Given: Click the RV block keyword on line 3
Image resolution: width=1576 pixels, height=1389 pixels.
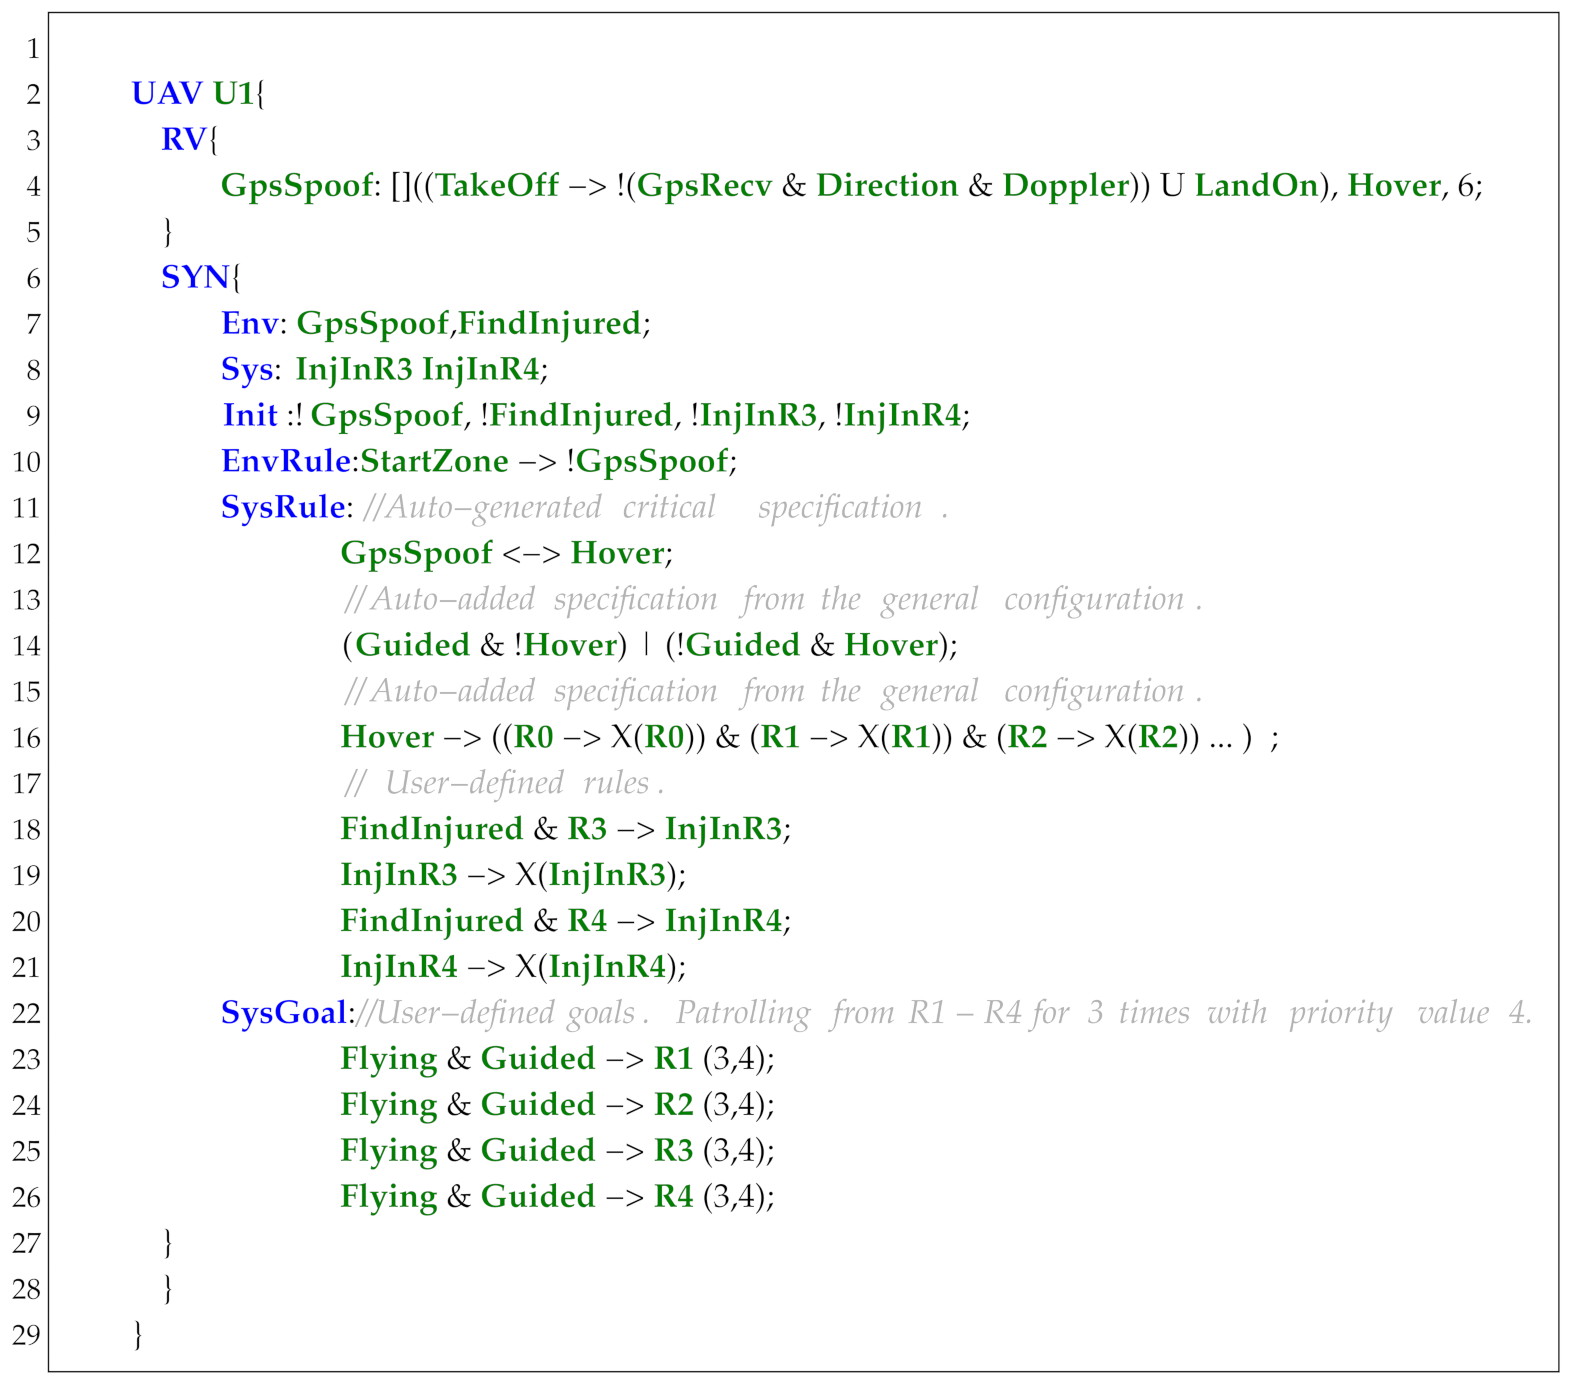Looking at the screenshot, I should [183, 140].
